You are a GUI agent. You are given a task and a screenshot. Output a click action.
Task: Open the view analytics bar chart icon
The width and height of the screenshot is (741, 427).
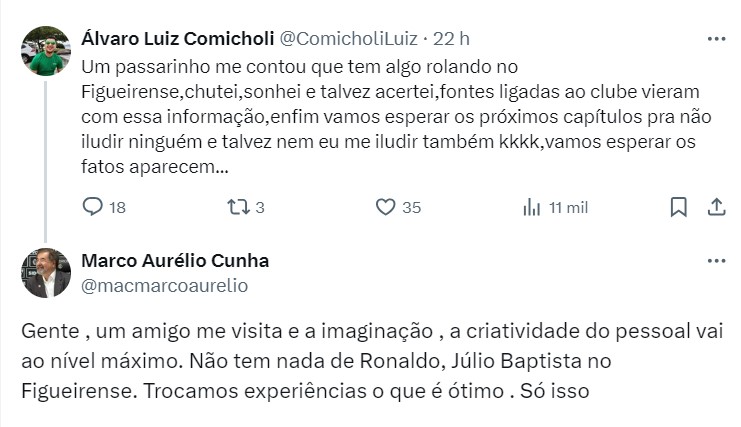click(x=532, y=207)
